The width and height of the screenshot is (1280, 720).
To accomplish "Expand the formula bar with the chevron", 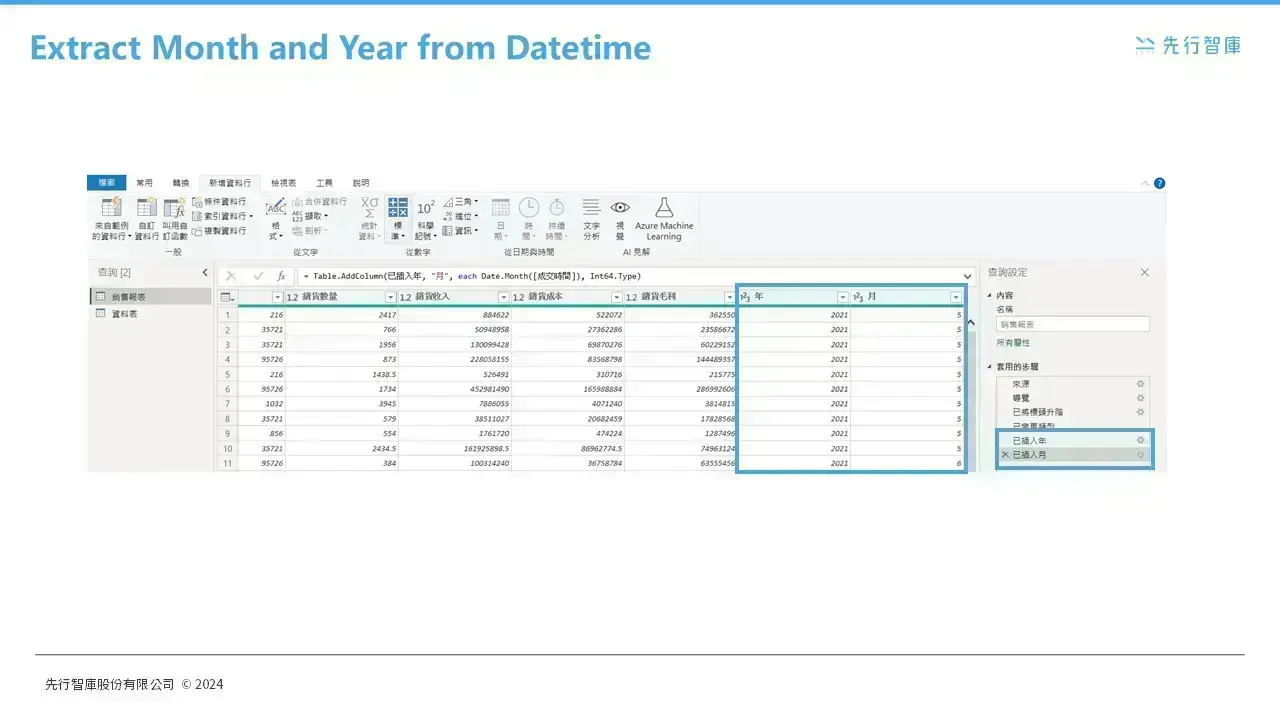I will (x=967, y=276).
